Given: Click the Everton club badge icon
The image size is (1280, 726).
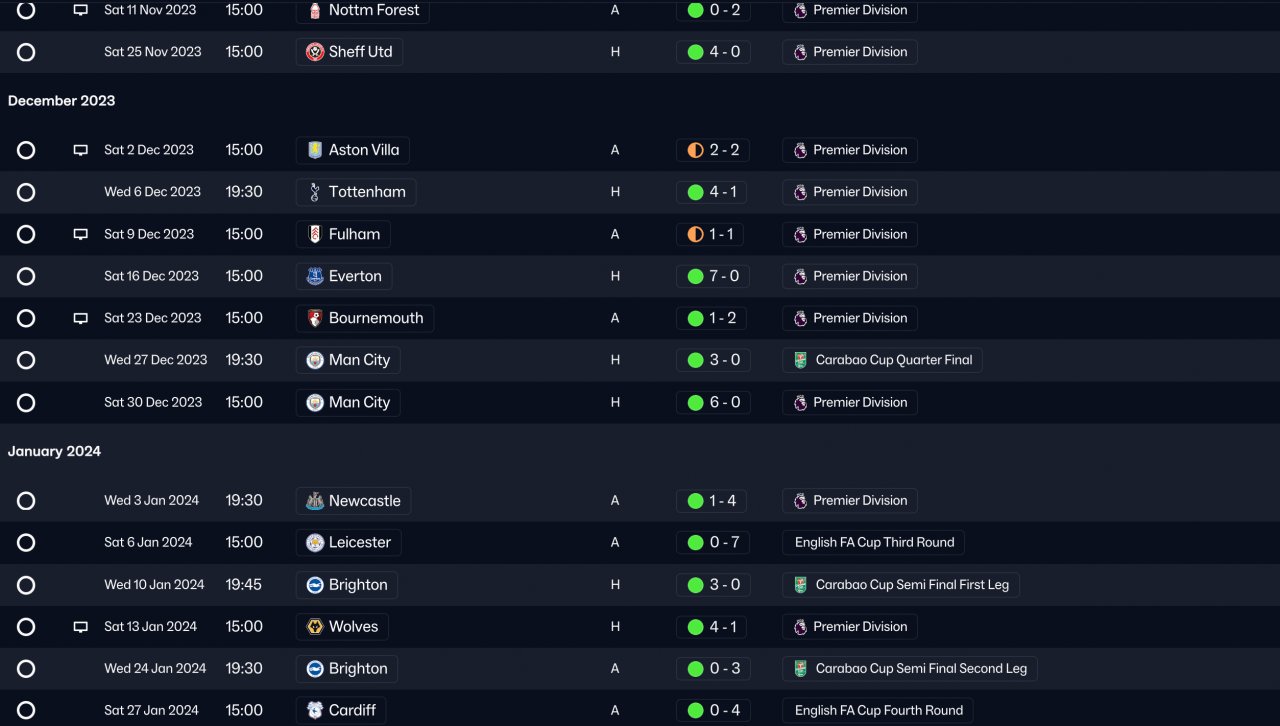Looking at the screenshot, I should coord(315,276).
